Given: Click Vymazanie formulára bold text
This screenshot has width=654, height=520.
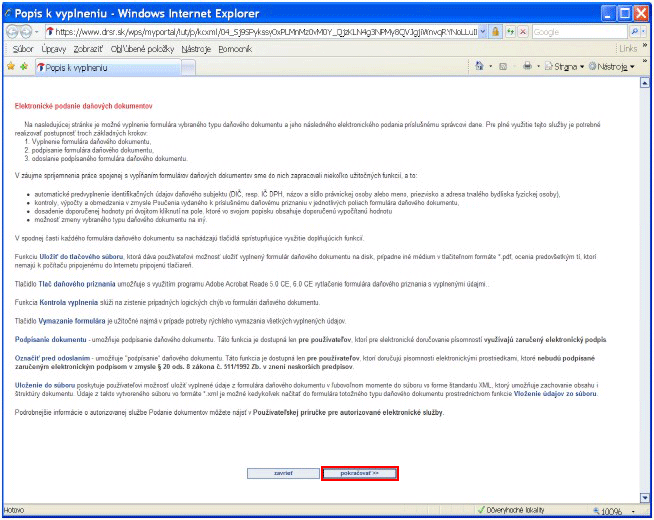Looking at the screenshot, I should pos(72,321).
